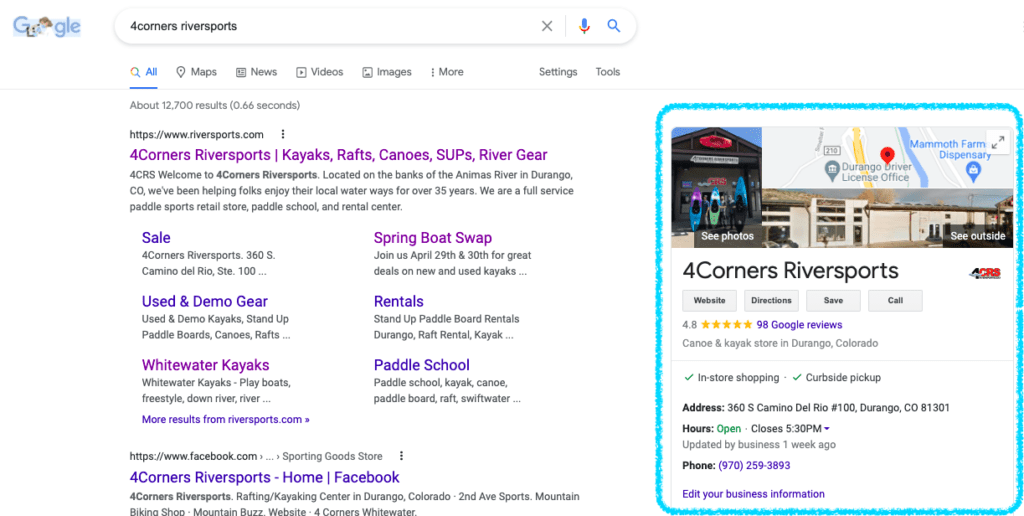1024x516 pixels.
Task: Open options dots beside riversports.com URL
Action: pyautogui.click(x=283, y=135)
